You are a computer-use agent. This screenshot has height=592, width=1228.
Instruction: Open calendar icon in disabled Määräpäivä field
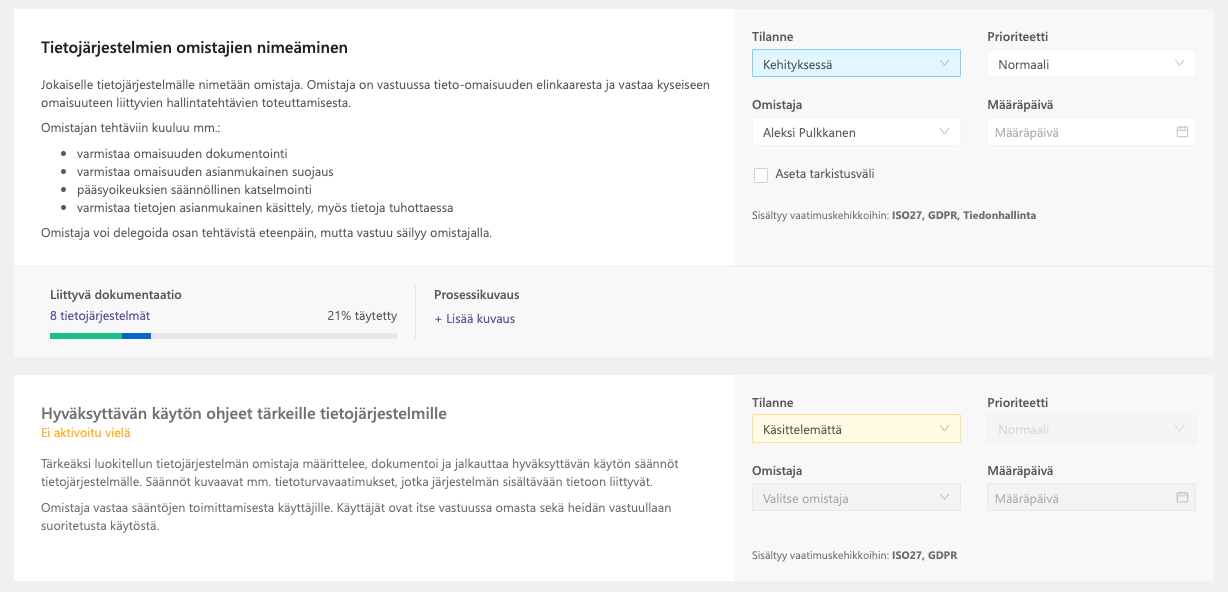point(1181,497)
